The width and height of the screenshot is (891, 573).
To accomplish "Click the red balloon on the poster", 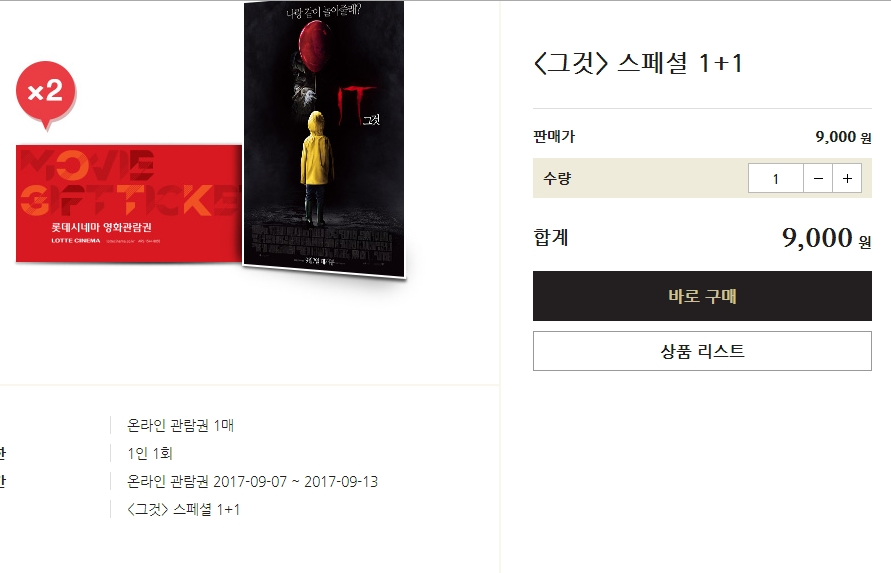I will (314, 45).
